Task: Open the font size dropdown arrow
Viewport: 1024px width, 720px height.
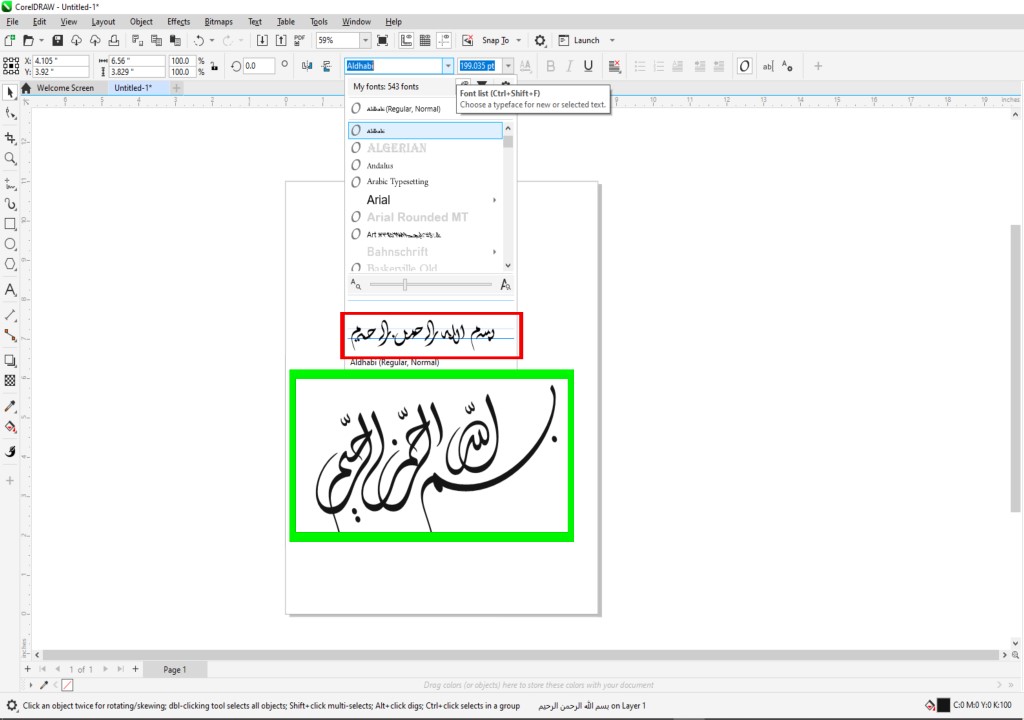Action: tap(508, 66)
